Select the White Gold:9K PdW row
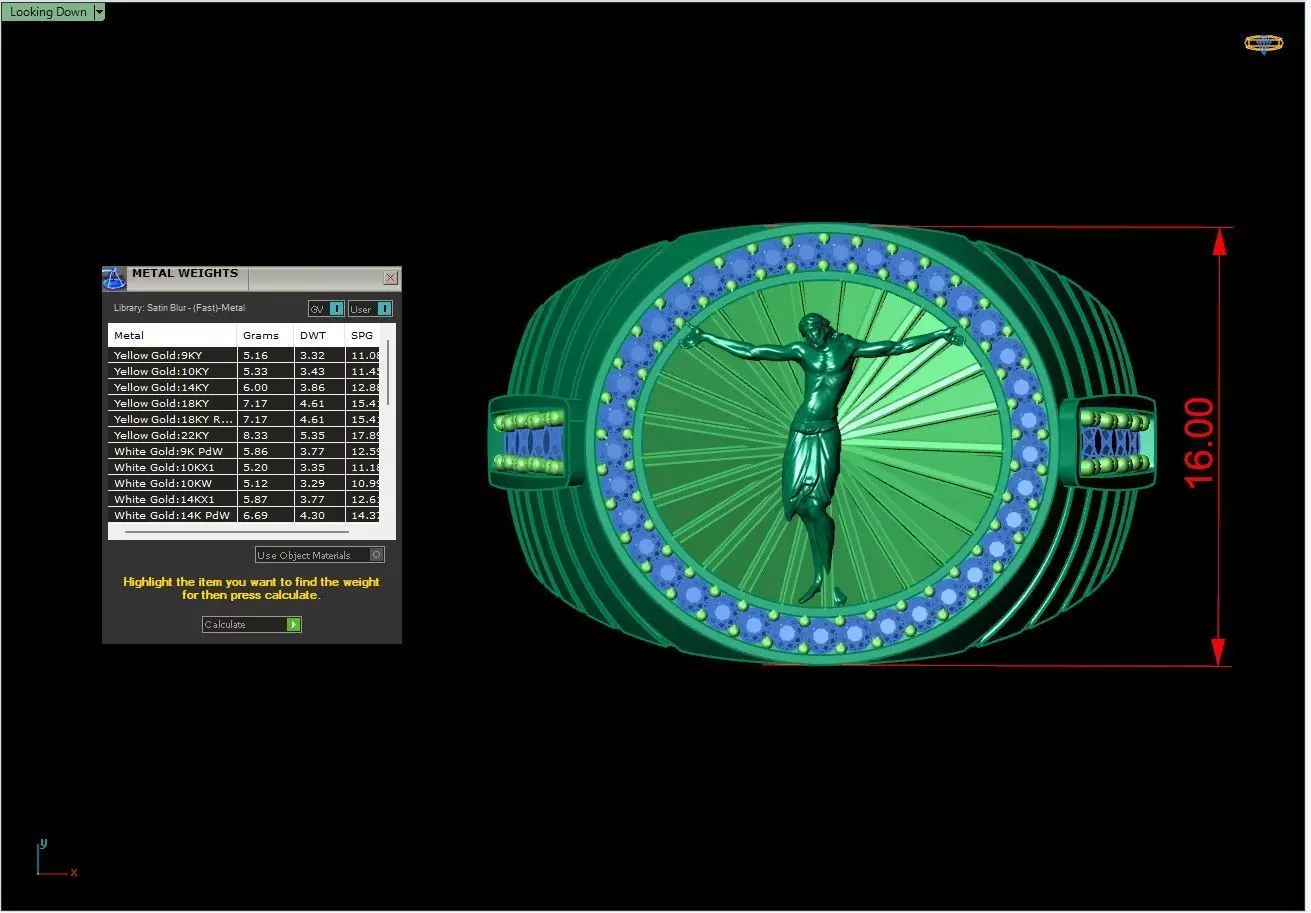Image resolution: width=1311 pixels, height=913 pixels. (x=245, y=451)
